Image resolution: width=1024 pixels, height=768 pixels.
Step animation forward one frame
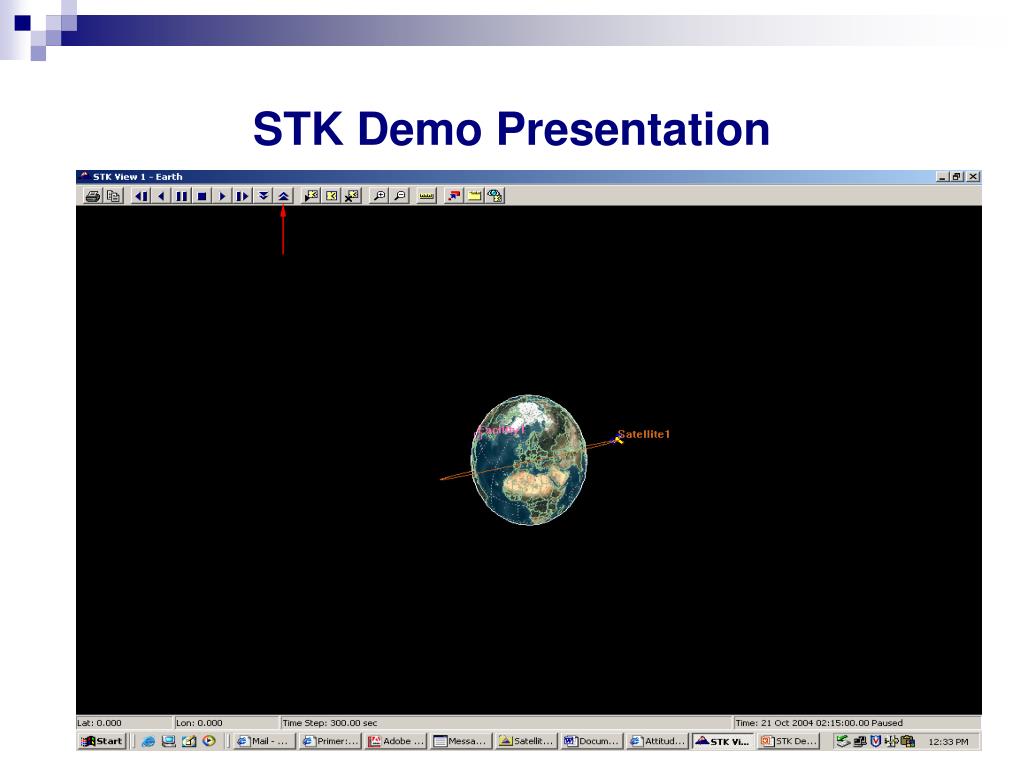[x=242, y=196]
